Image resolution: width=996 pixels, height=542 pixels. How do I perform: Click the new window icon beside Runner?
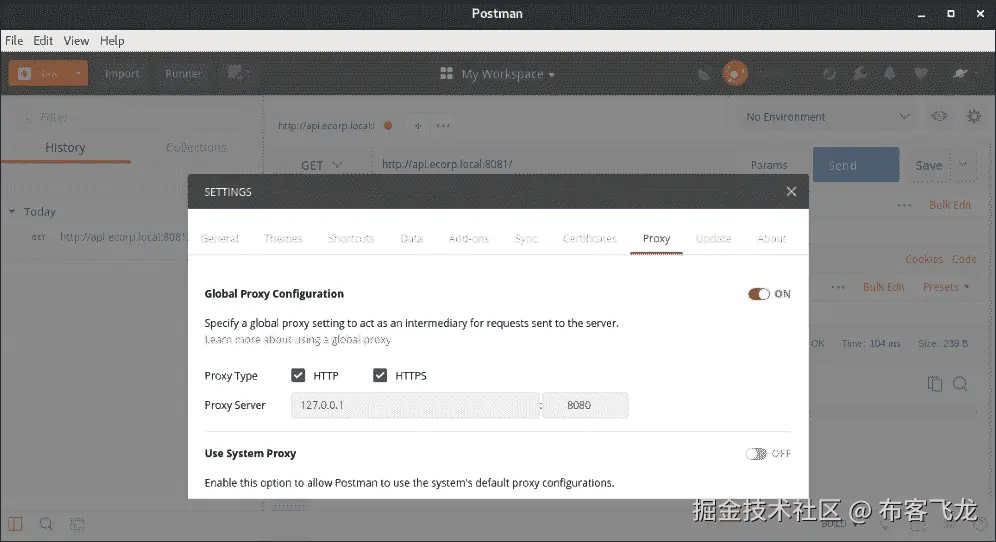(x=236, y=74)
